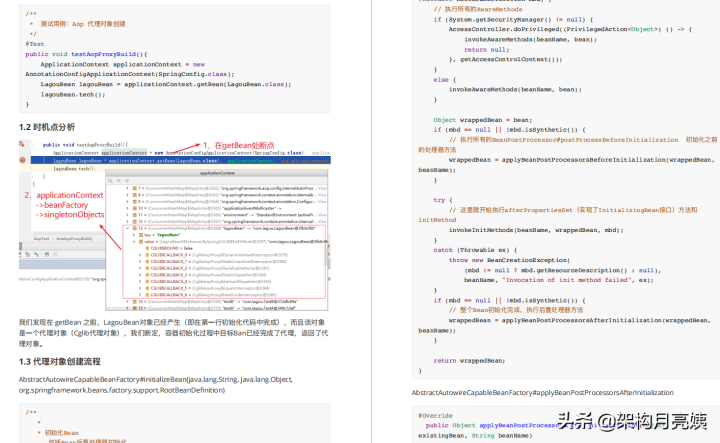The image size is (720, 443).
Task: Click 'catch (Throwable ex) {' code line
Action: [x=475, y=250]
